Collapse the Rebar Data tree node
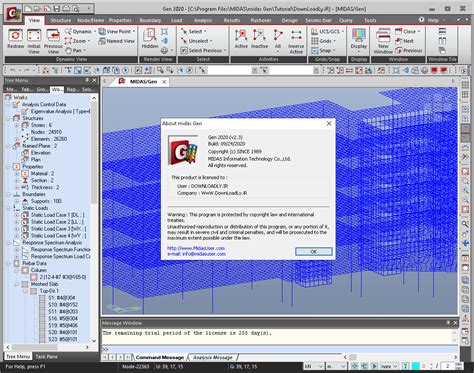 (x=9, y=263)
